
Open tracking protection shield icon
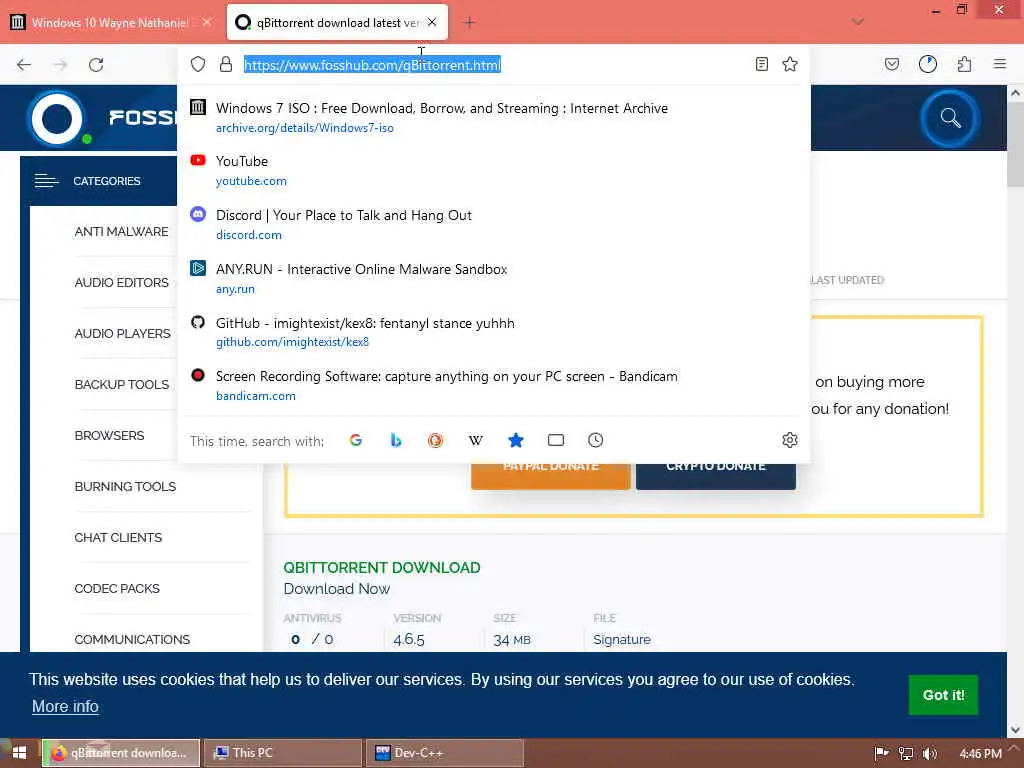point(198,64)
